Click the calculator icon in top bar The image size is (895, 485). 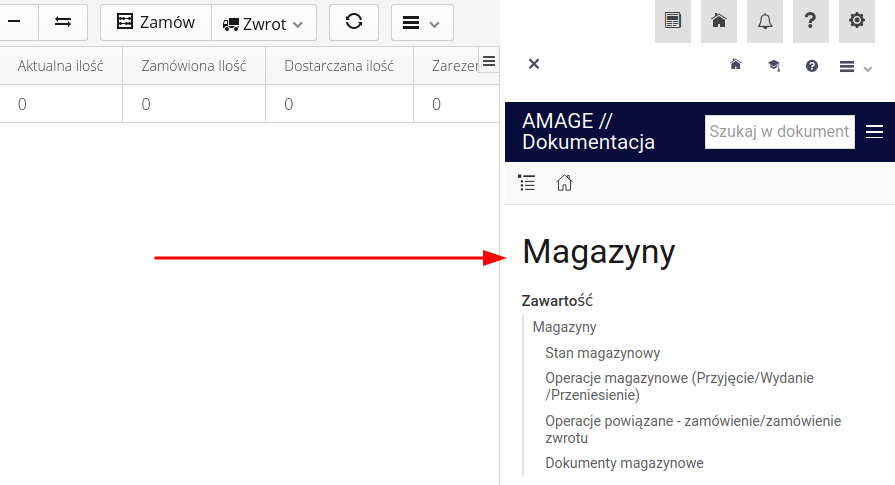(673, 21)
